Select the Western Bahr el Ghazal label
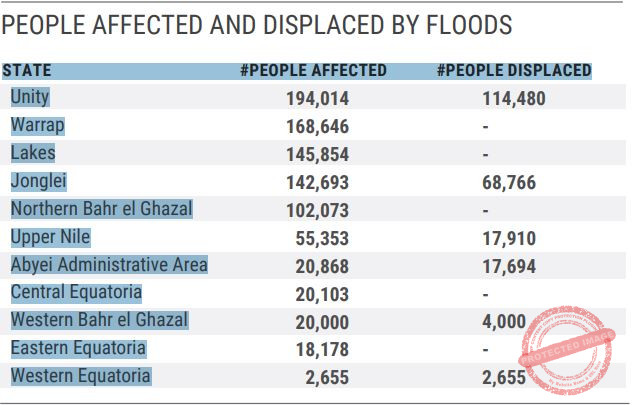The image size is (632, 405). pos(100,320)
